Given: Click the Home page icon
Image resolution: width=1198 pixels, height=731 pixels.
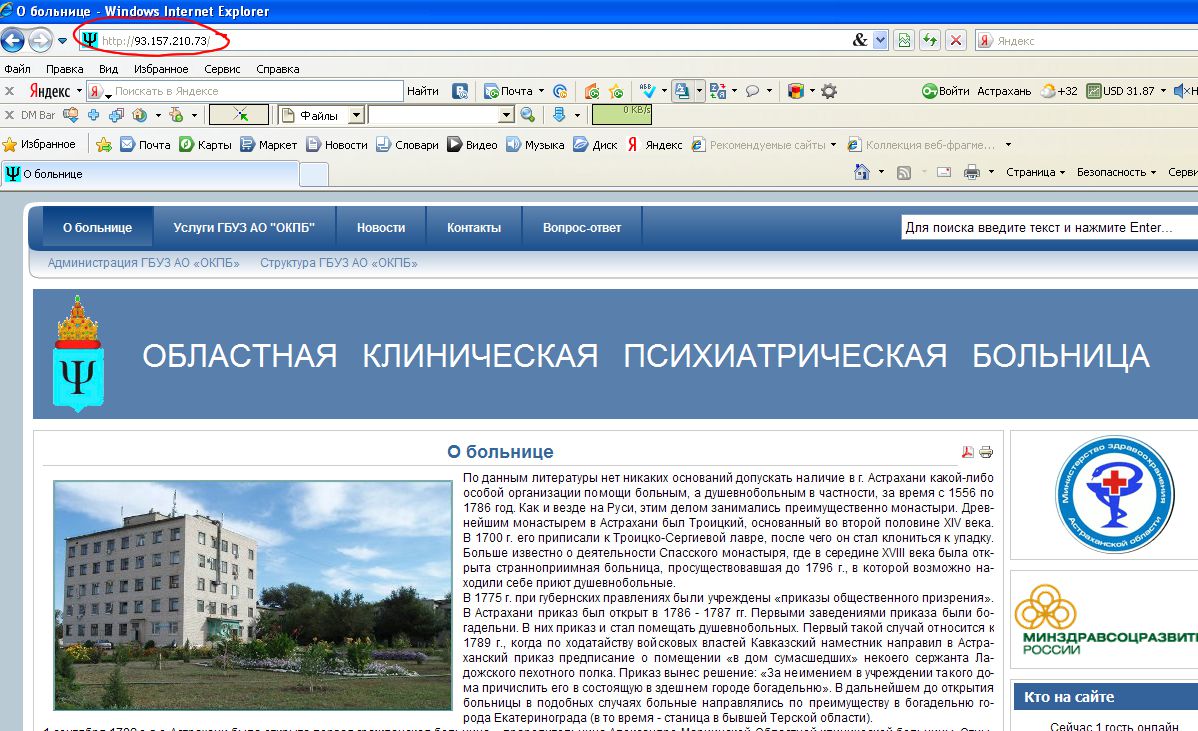Looking at the screenshot, I should [x=862, y=172].
